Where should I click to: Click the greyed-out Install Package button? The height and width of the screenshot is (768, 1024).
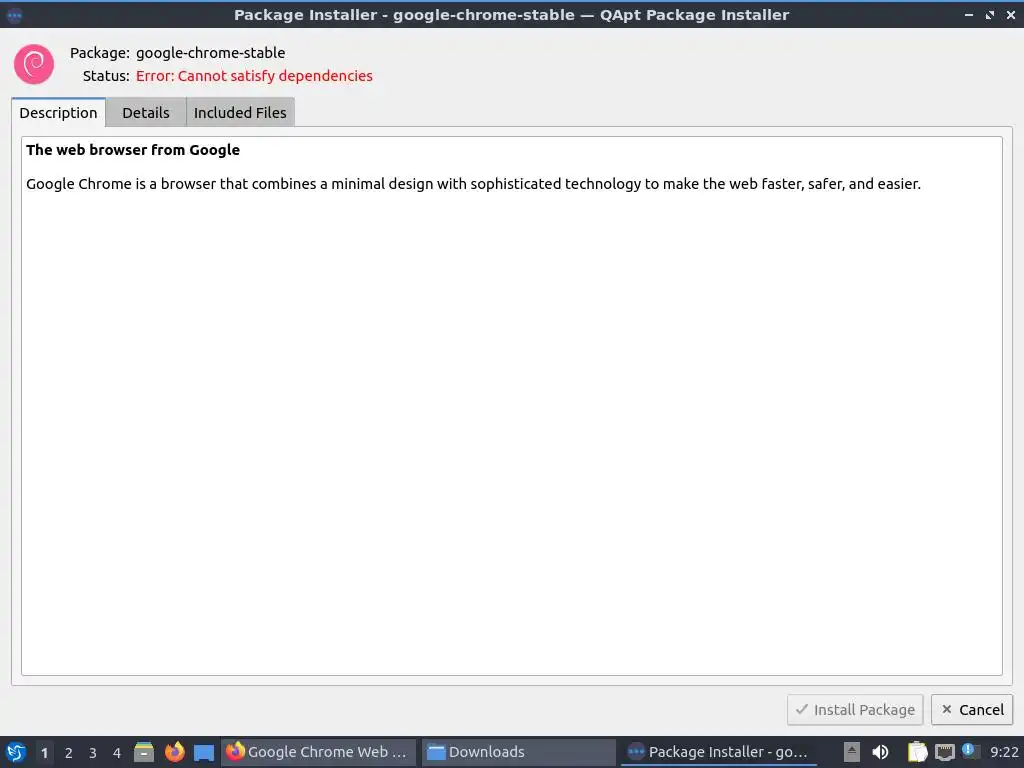point(855,710)
